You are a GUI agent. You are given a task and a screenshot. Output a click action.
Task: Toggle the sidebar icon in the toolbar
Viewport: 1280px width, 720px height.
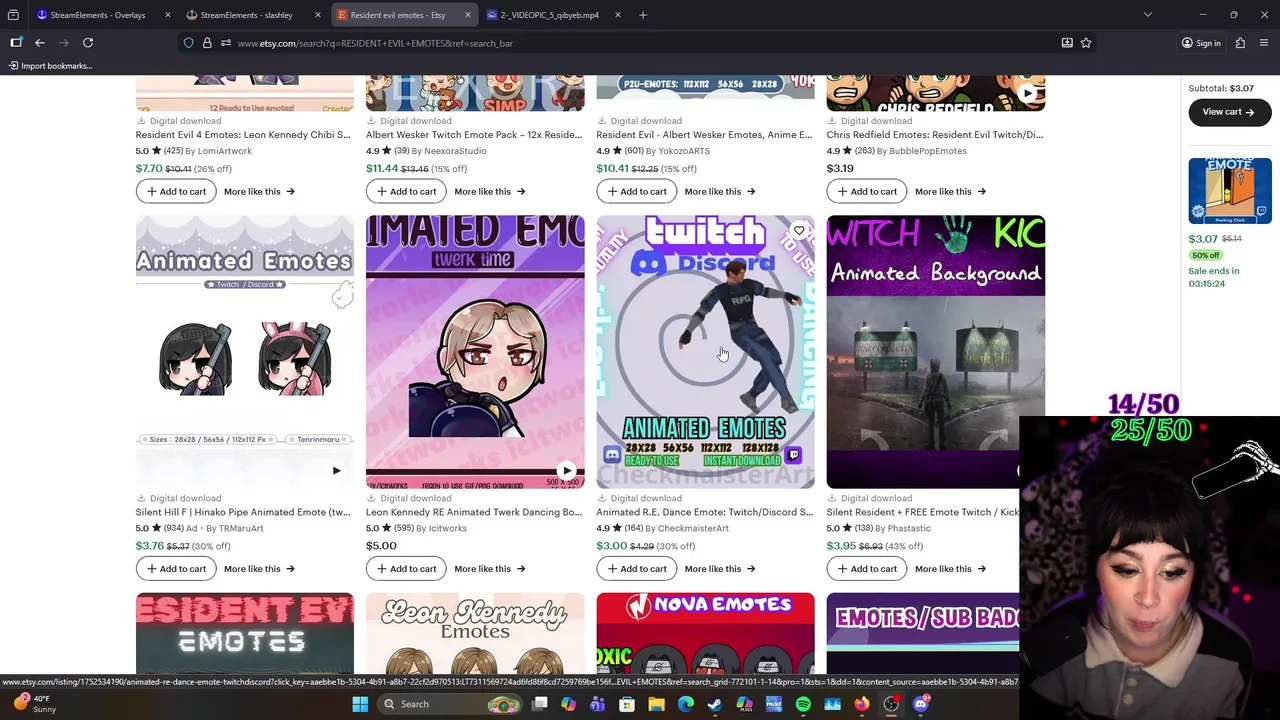tap(16, 43)
